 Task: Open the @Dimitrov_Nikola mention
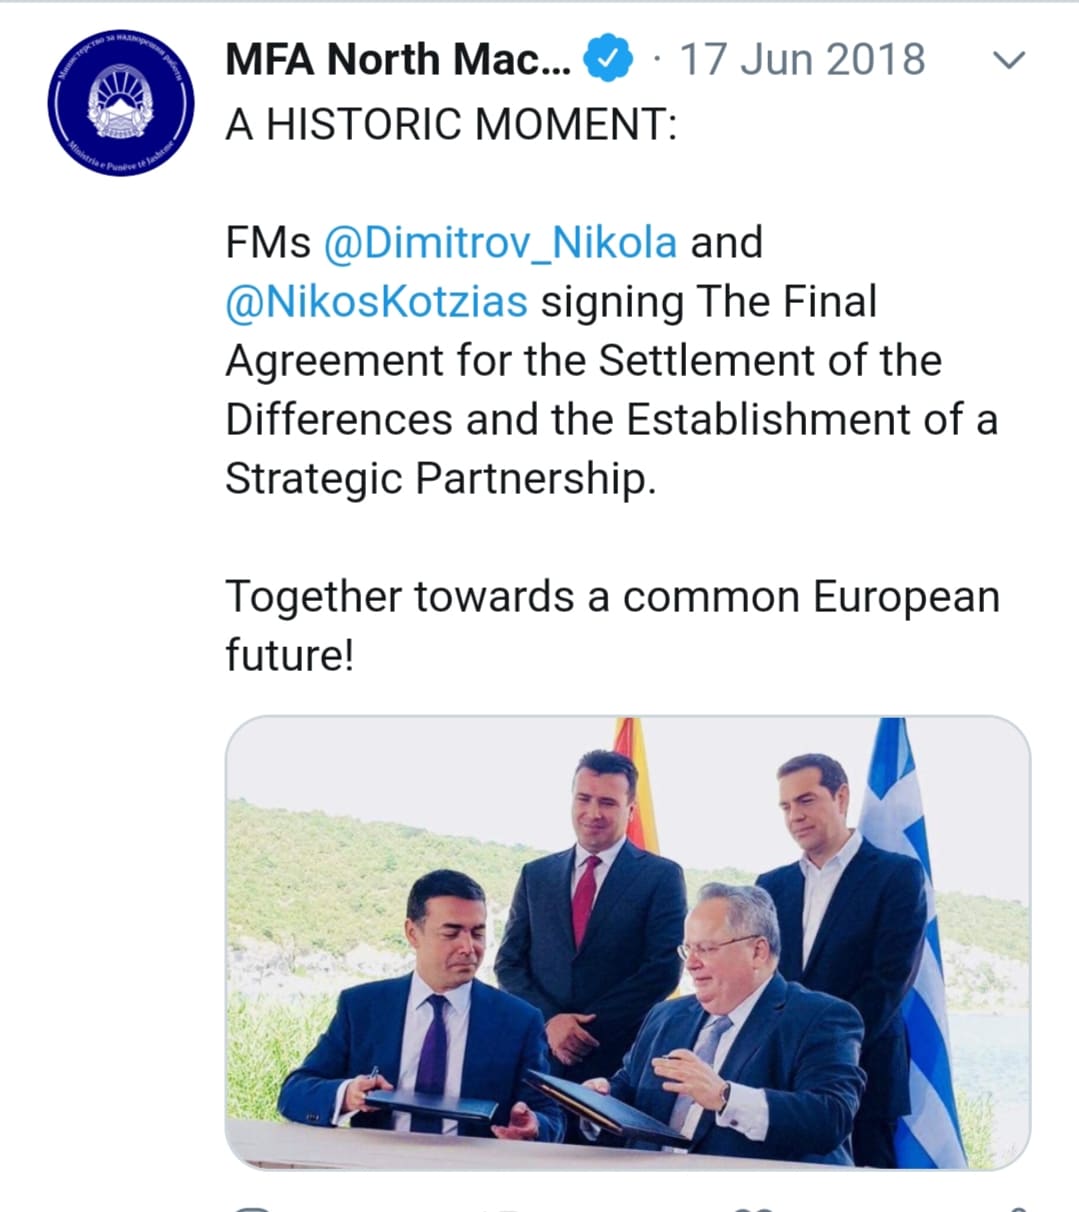point(501,242)
